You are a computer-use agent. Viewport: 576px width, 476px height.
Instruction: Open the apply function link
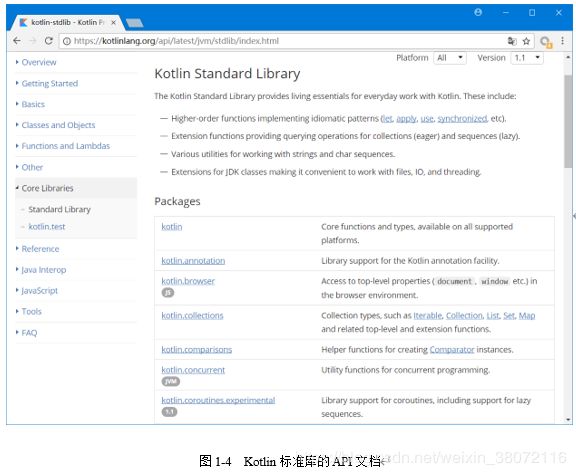coord(406,119)
